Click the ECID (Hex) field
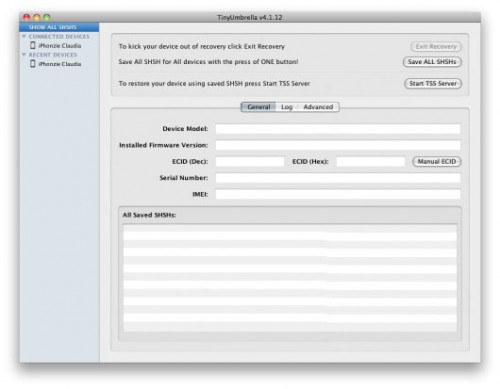 pyautogui.click(x=370, y=162)
